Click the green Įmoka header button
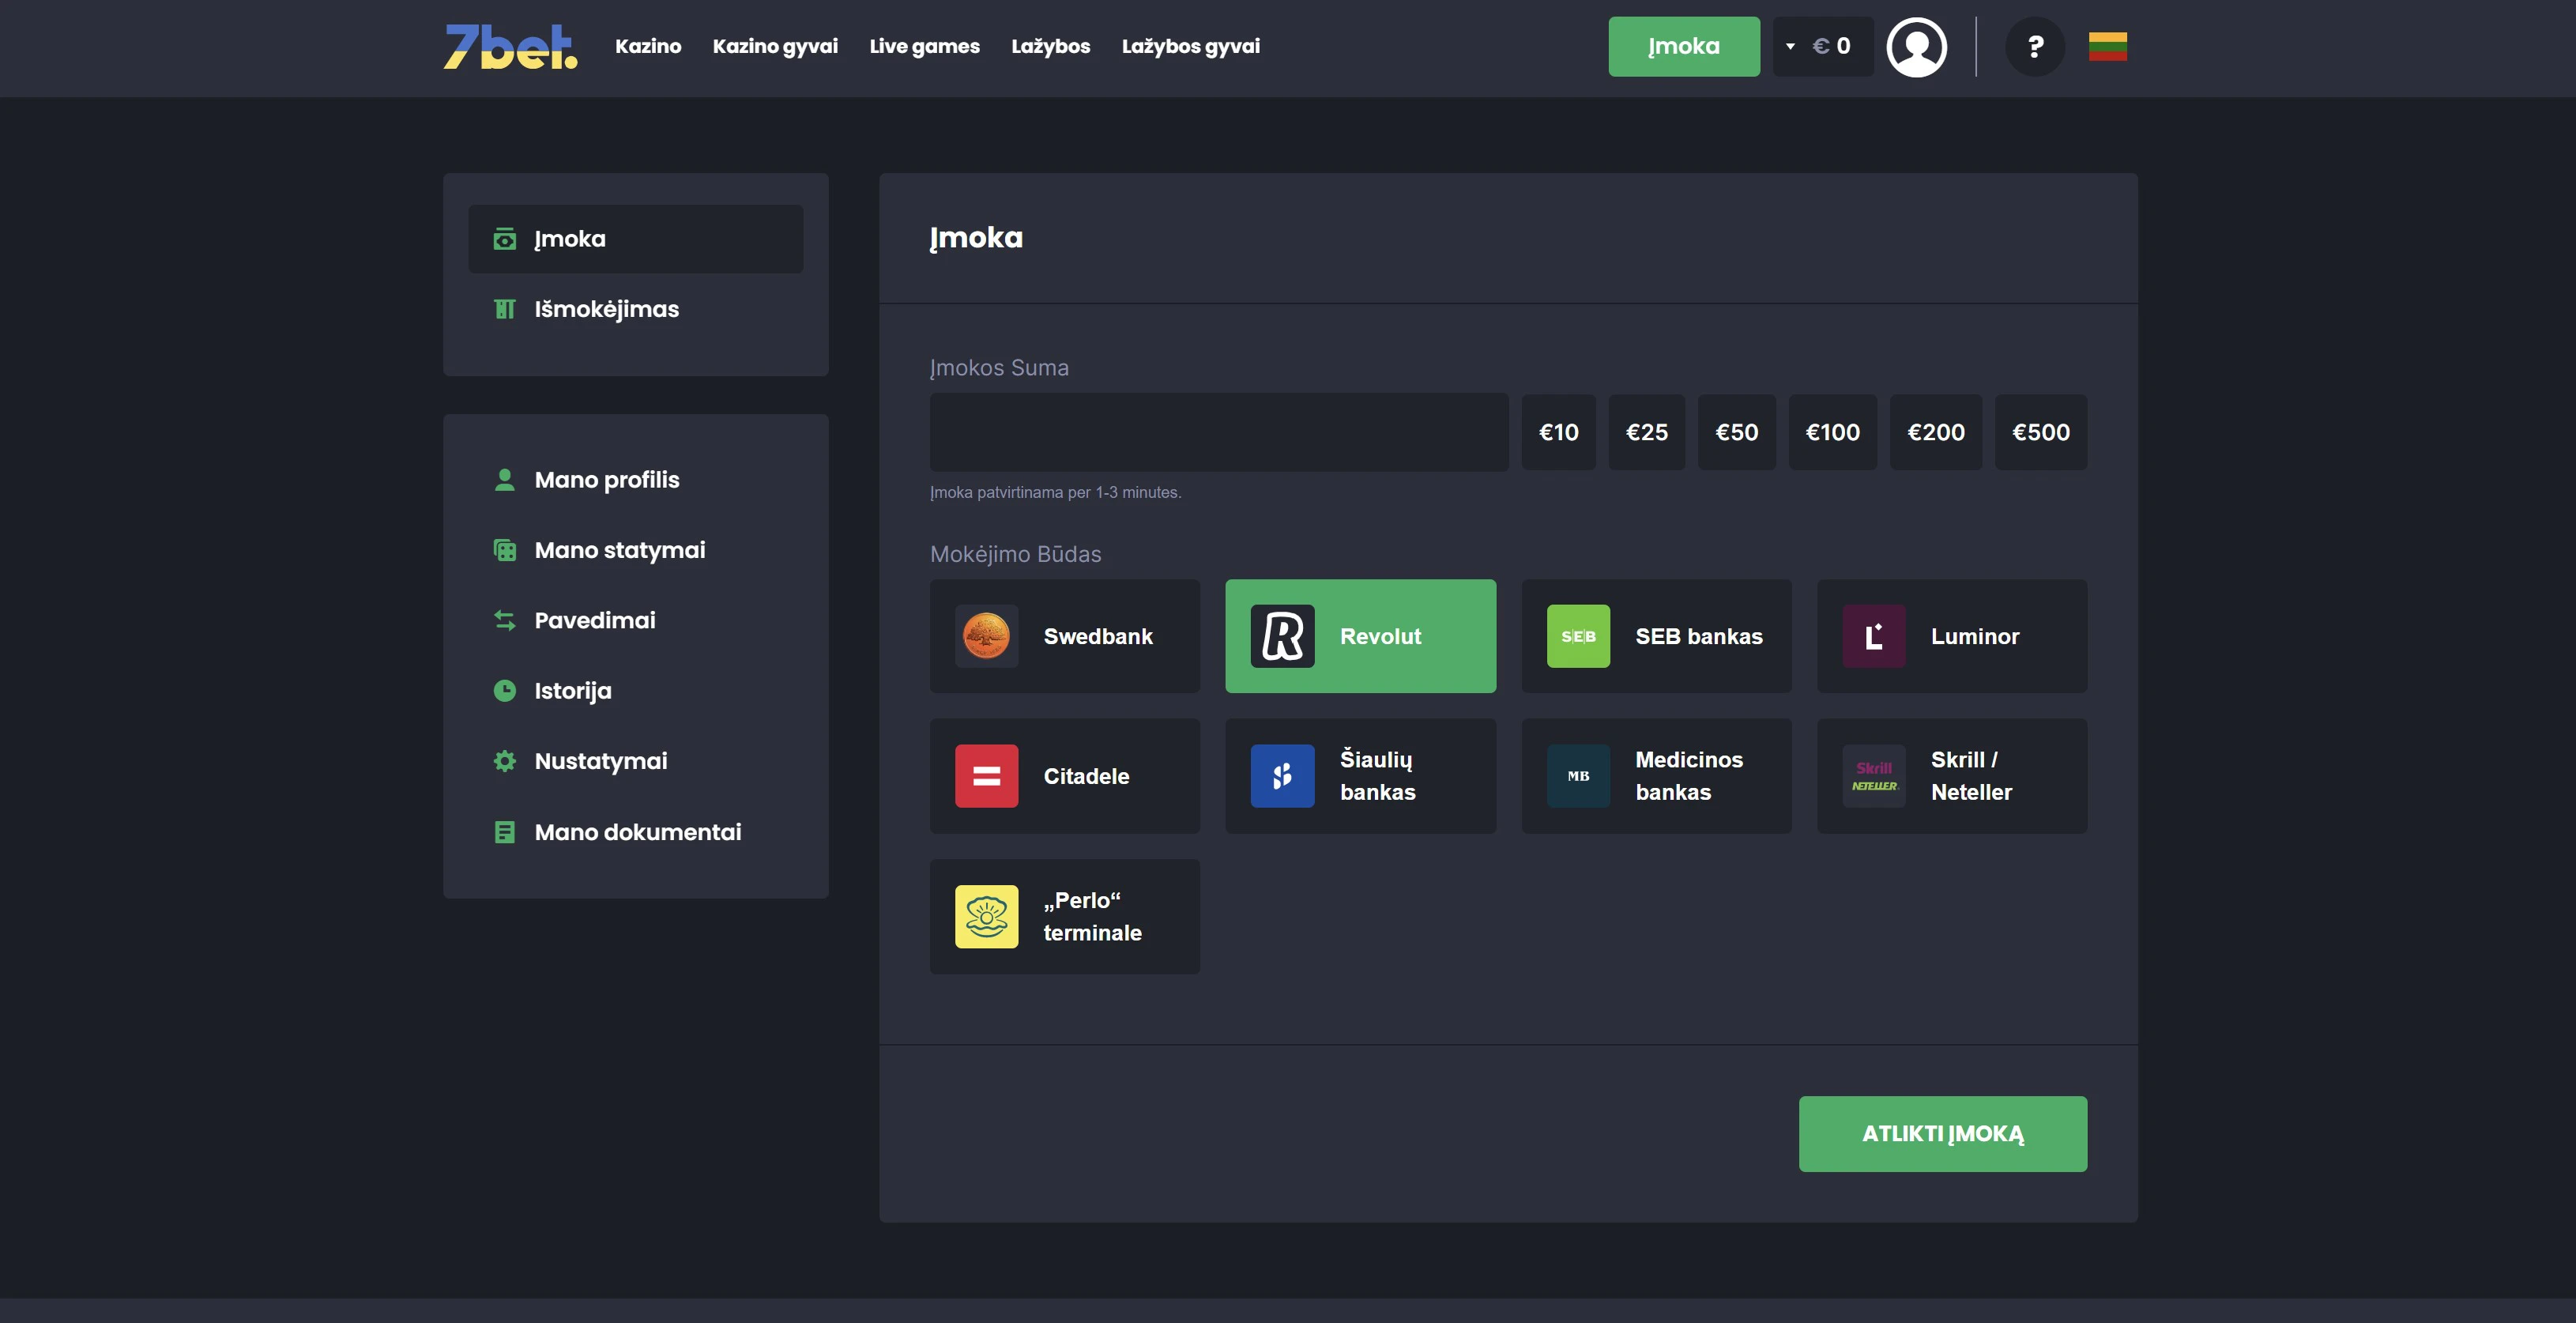This screenshot has height=1323, width=2576. (x=1684, y=47)
